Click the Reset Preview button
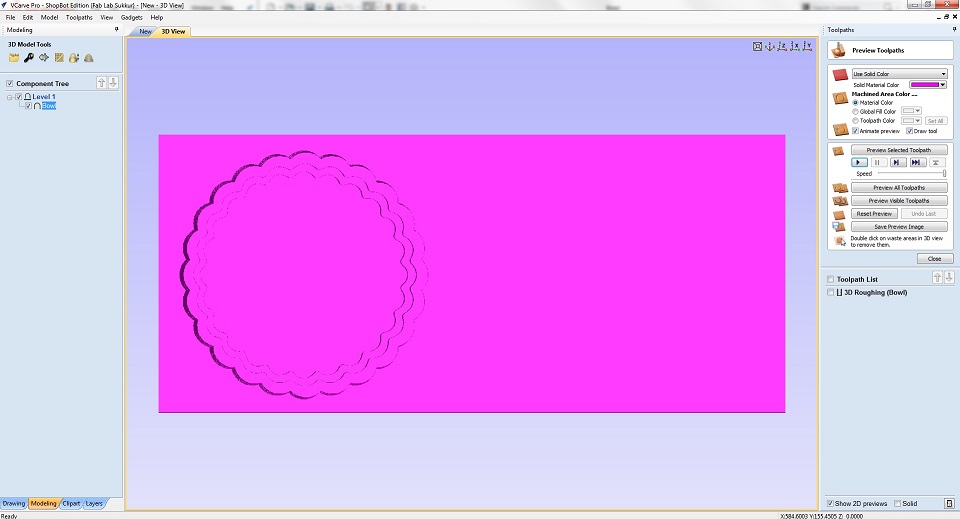This screenshot has height=519, width=960. 874,214
